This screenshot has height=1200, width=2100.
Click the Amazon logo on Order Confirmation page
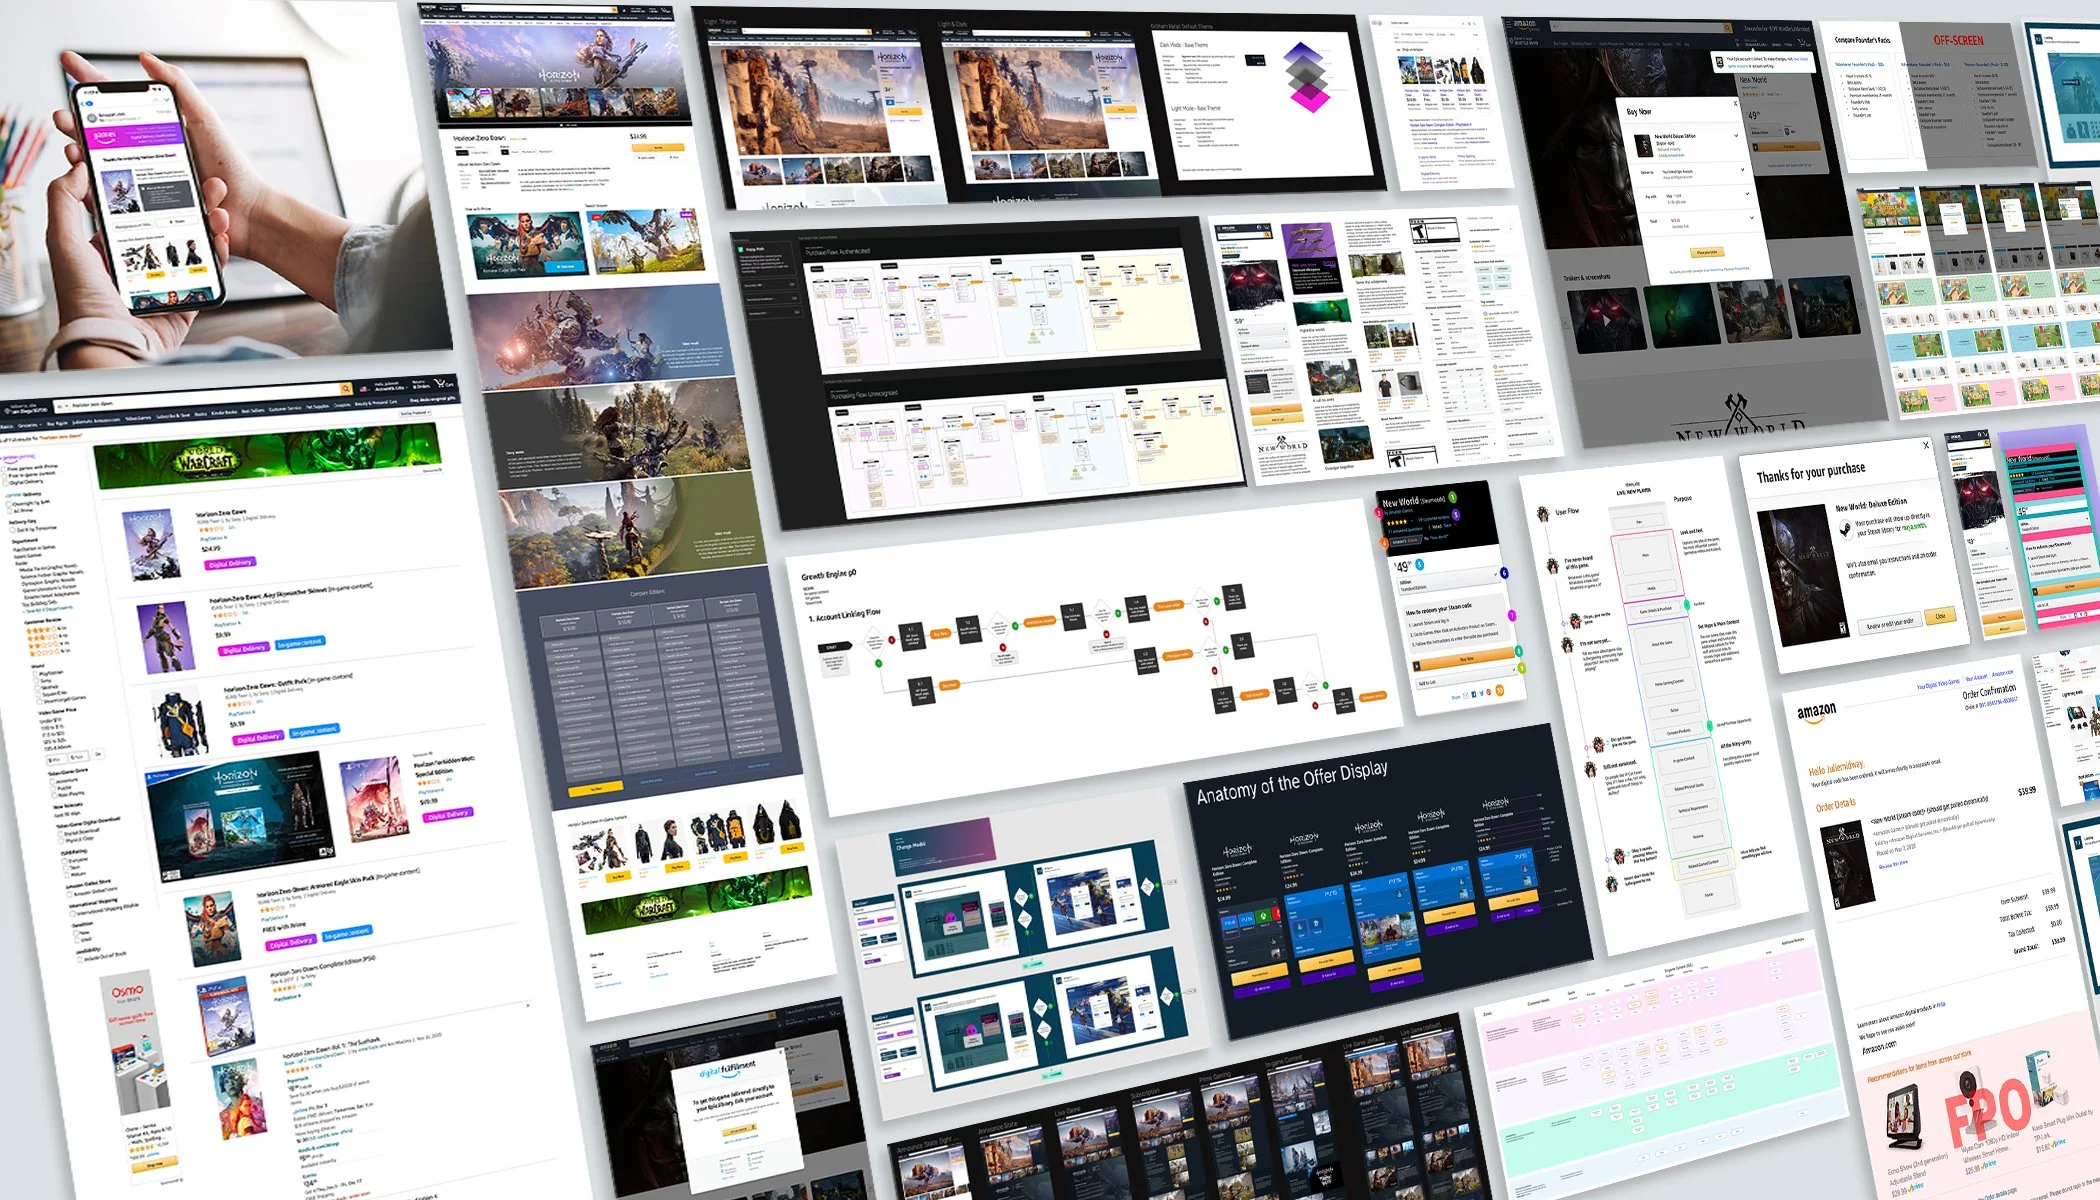(1816, 712)
